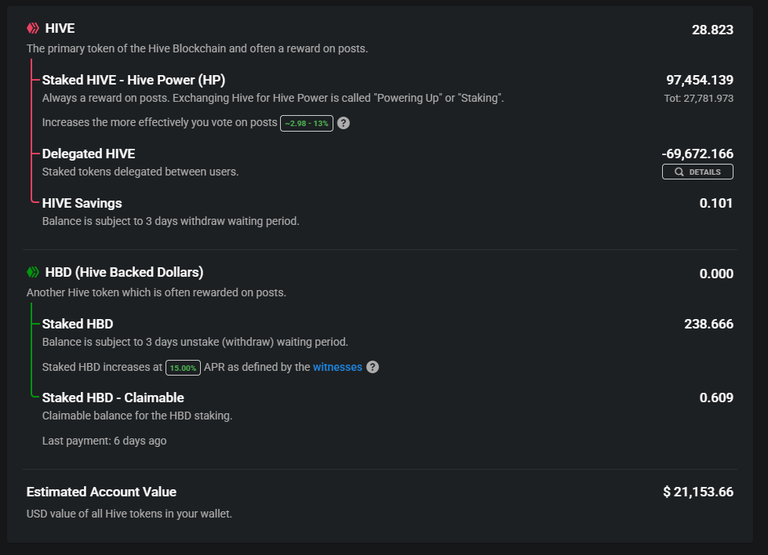The width and height of the screenshot is (768, 555).
Task: Open Staked HBD balance 238.666
Action: tap(709, 324)
